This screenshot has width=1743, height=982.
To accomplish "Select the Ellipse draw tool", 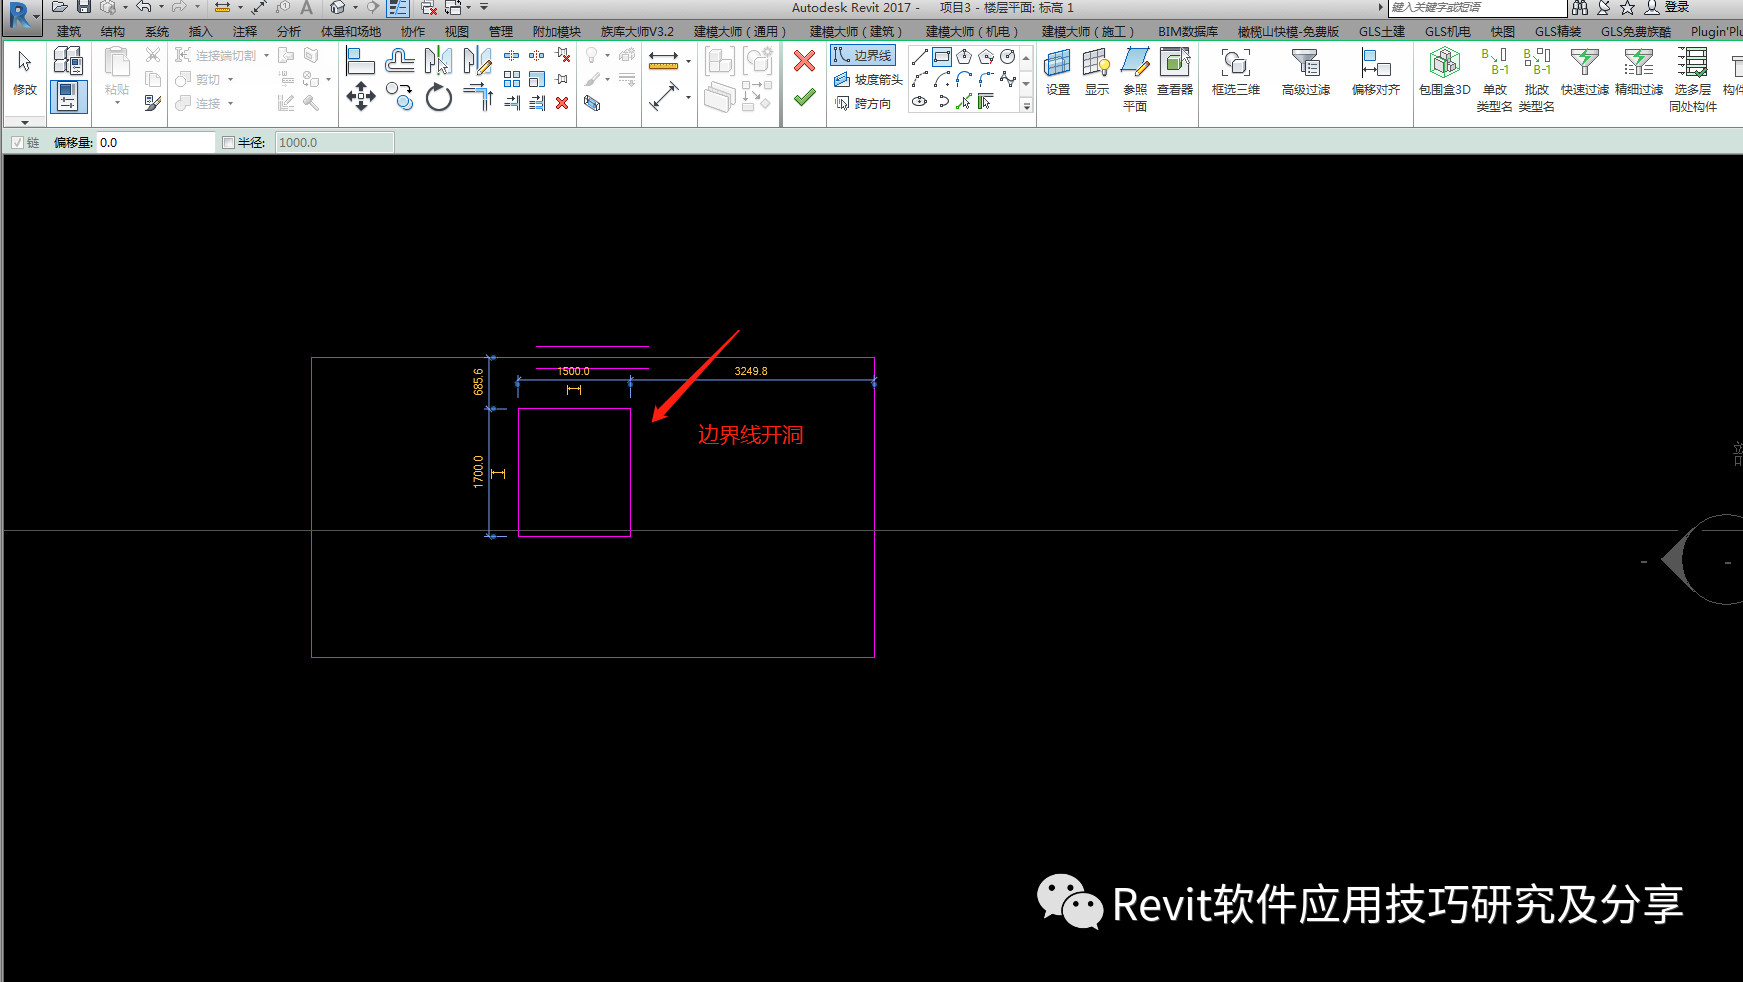I will pos(920,102).
